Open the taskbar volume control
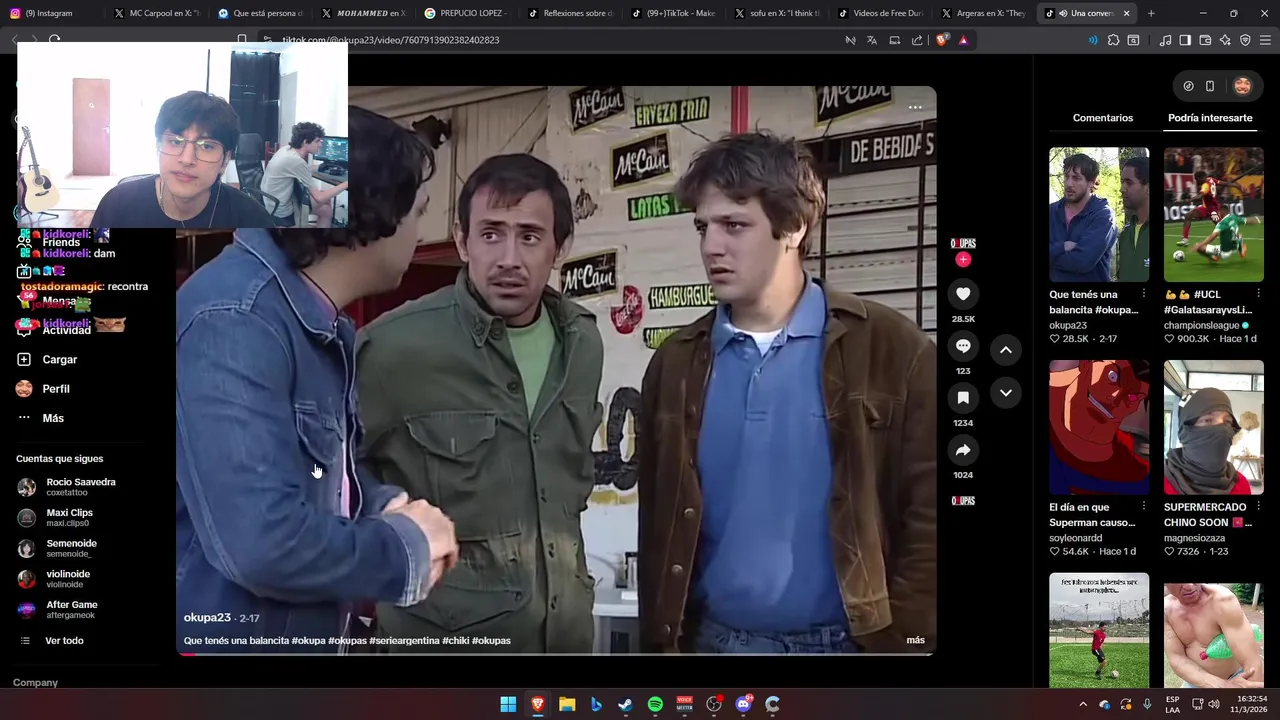Image resolution: width=1280 pixels, height=720 pixels. pos(1214,704)
